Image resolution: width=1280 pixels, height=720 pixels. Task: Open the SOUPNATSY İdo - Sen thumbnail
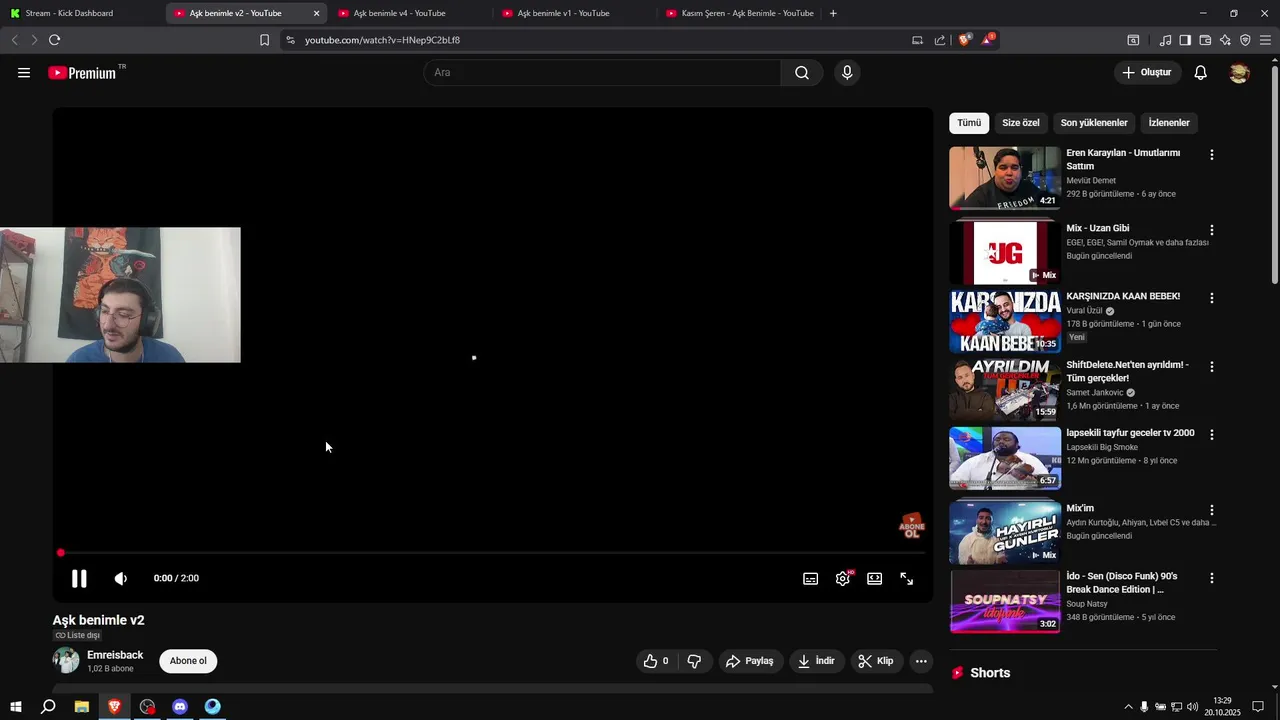[1005, 601]
